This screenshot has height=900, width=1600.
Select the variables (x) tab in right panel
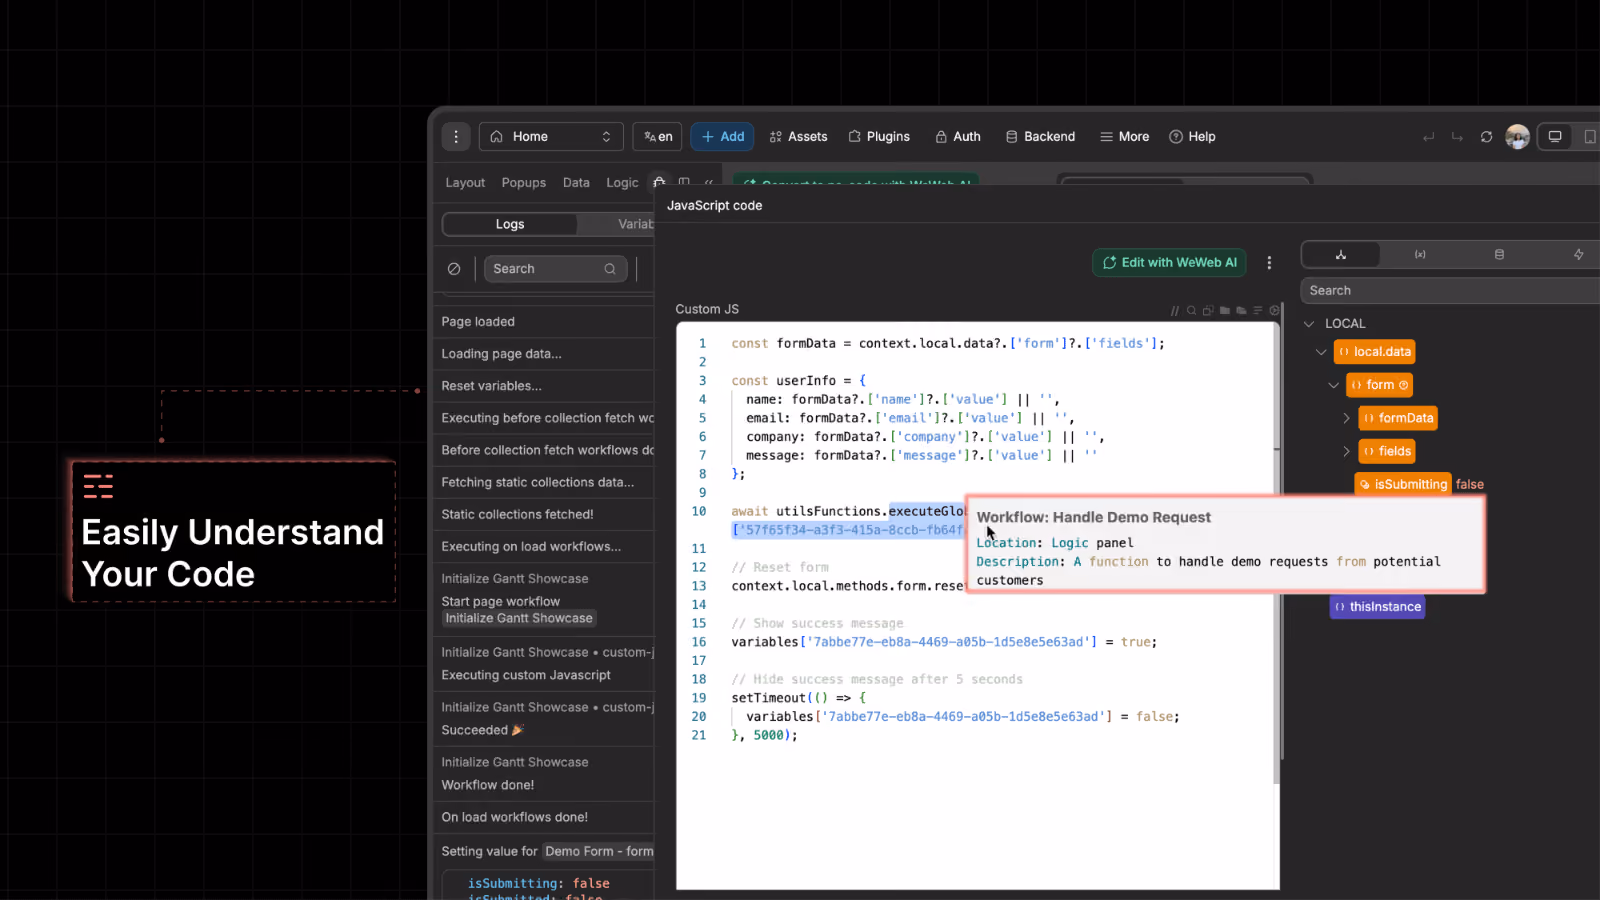pyautogui.click(x=1420, y=255)
